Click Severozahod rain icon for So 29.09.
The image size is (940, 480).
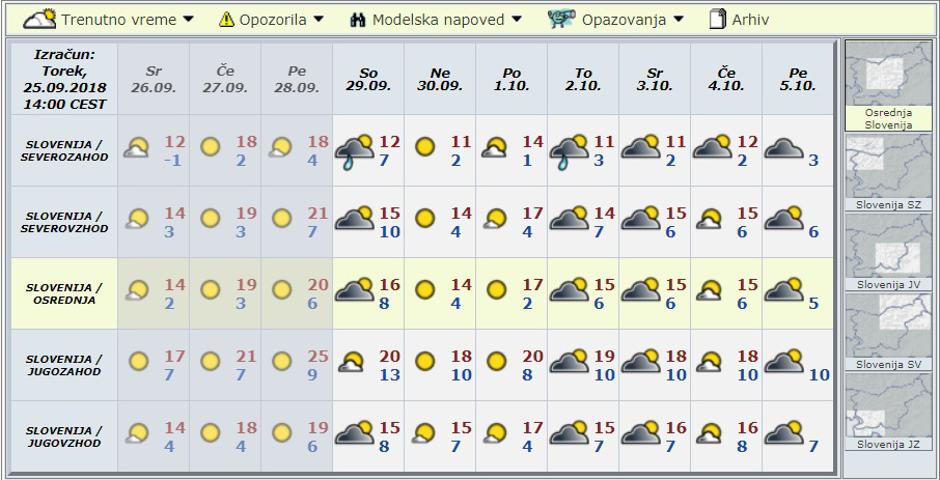354,150
